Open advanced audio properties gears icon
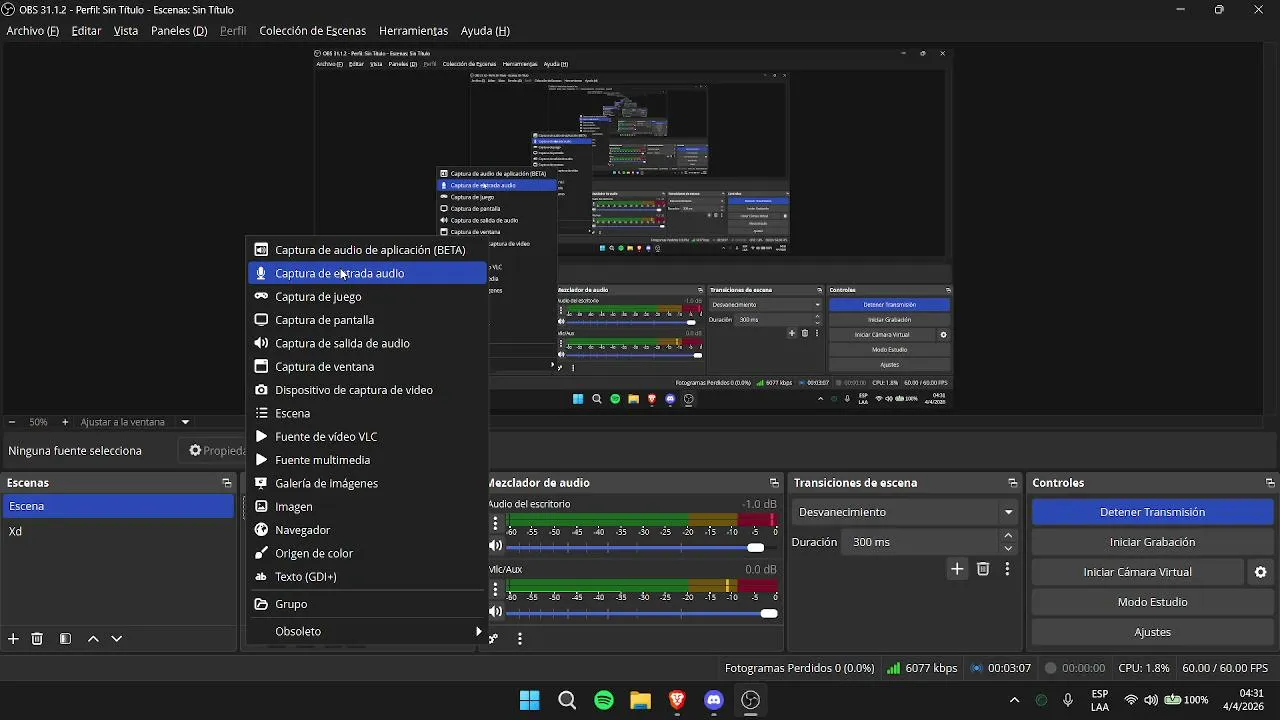This screenshot has width=1280, height=720. pos(493,638)
